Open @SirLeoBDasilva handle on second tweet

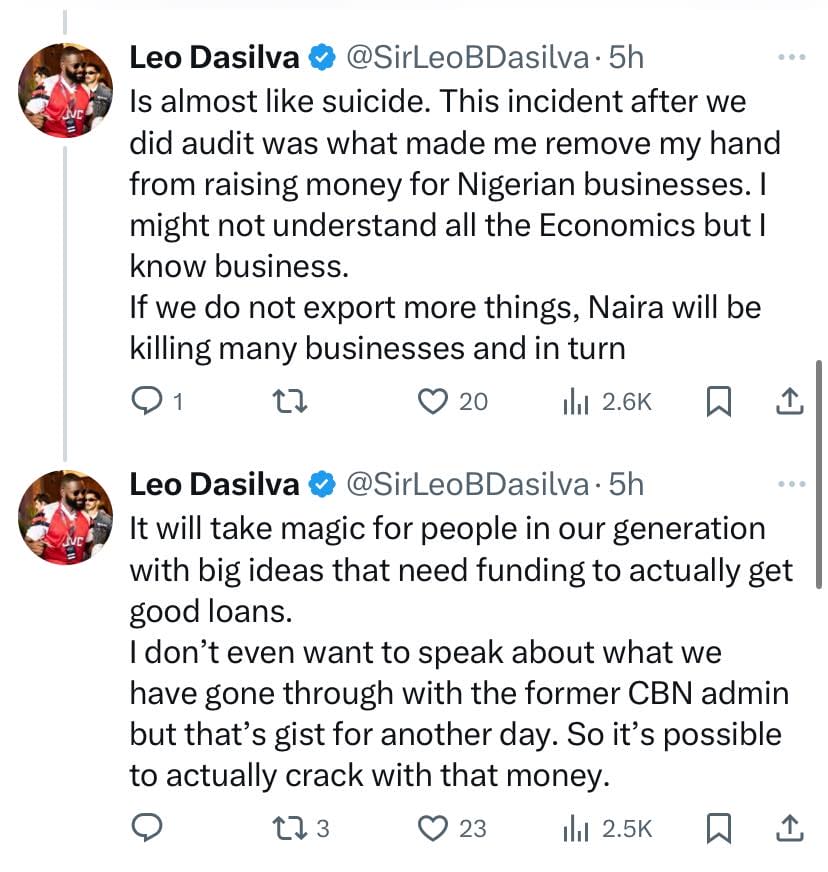point(466,485)
